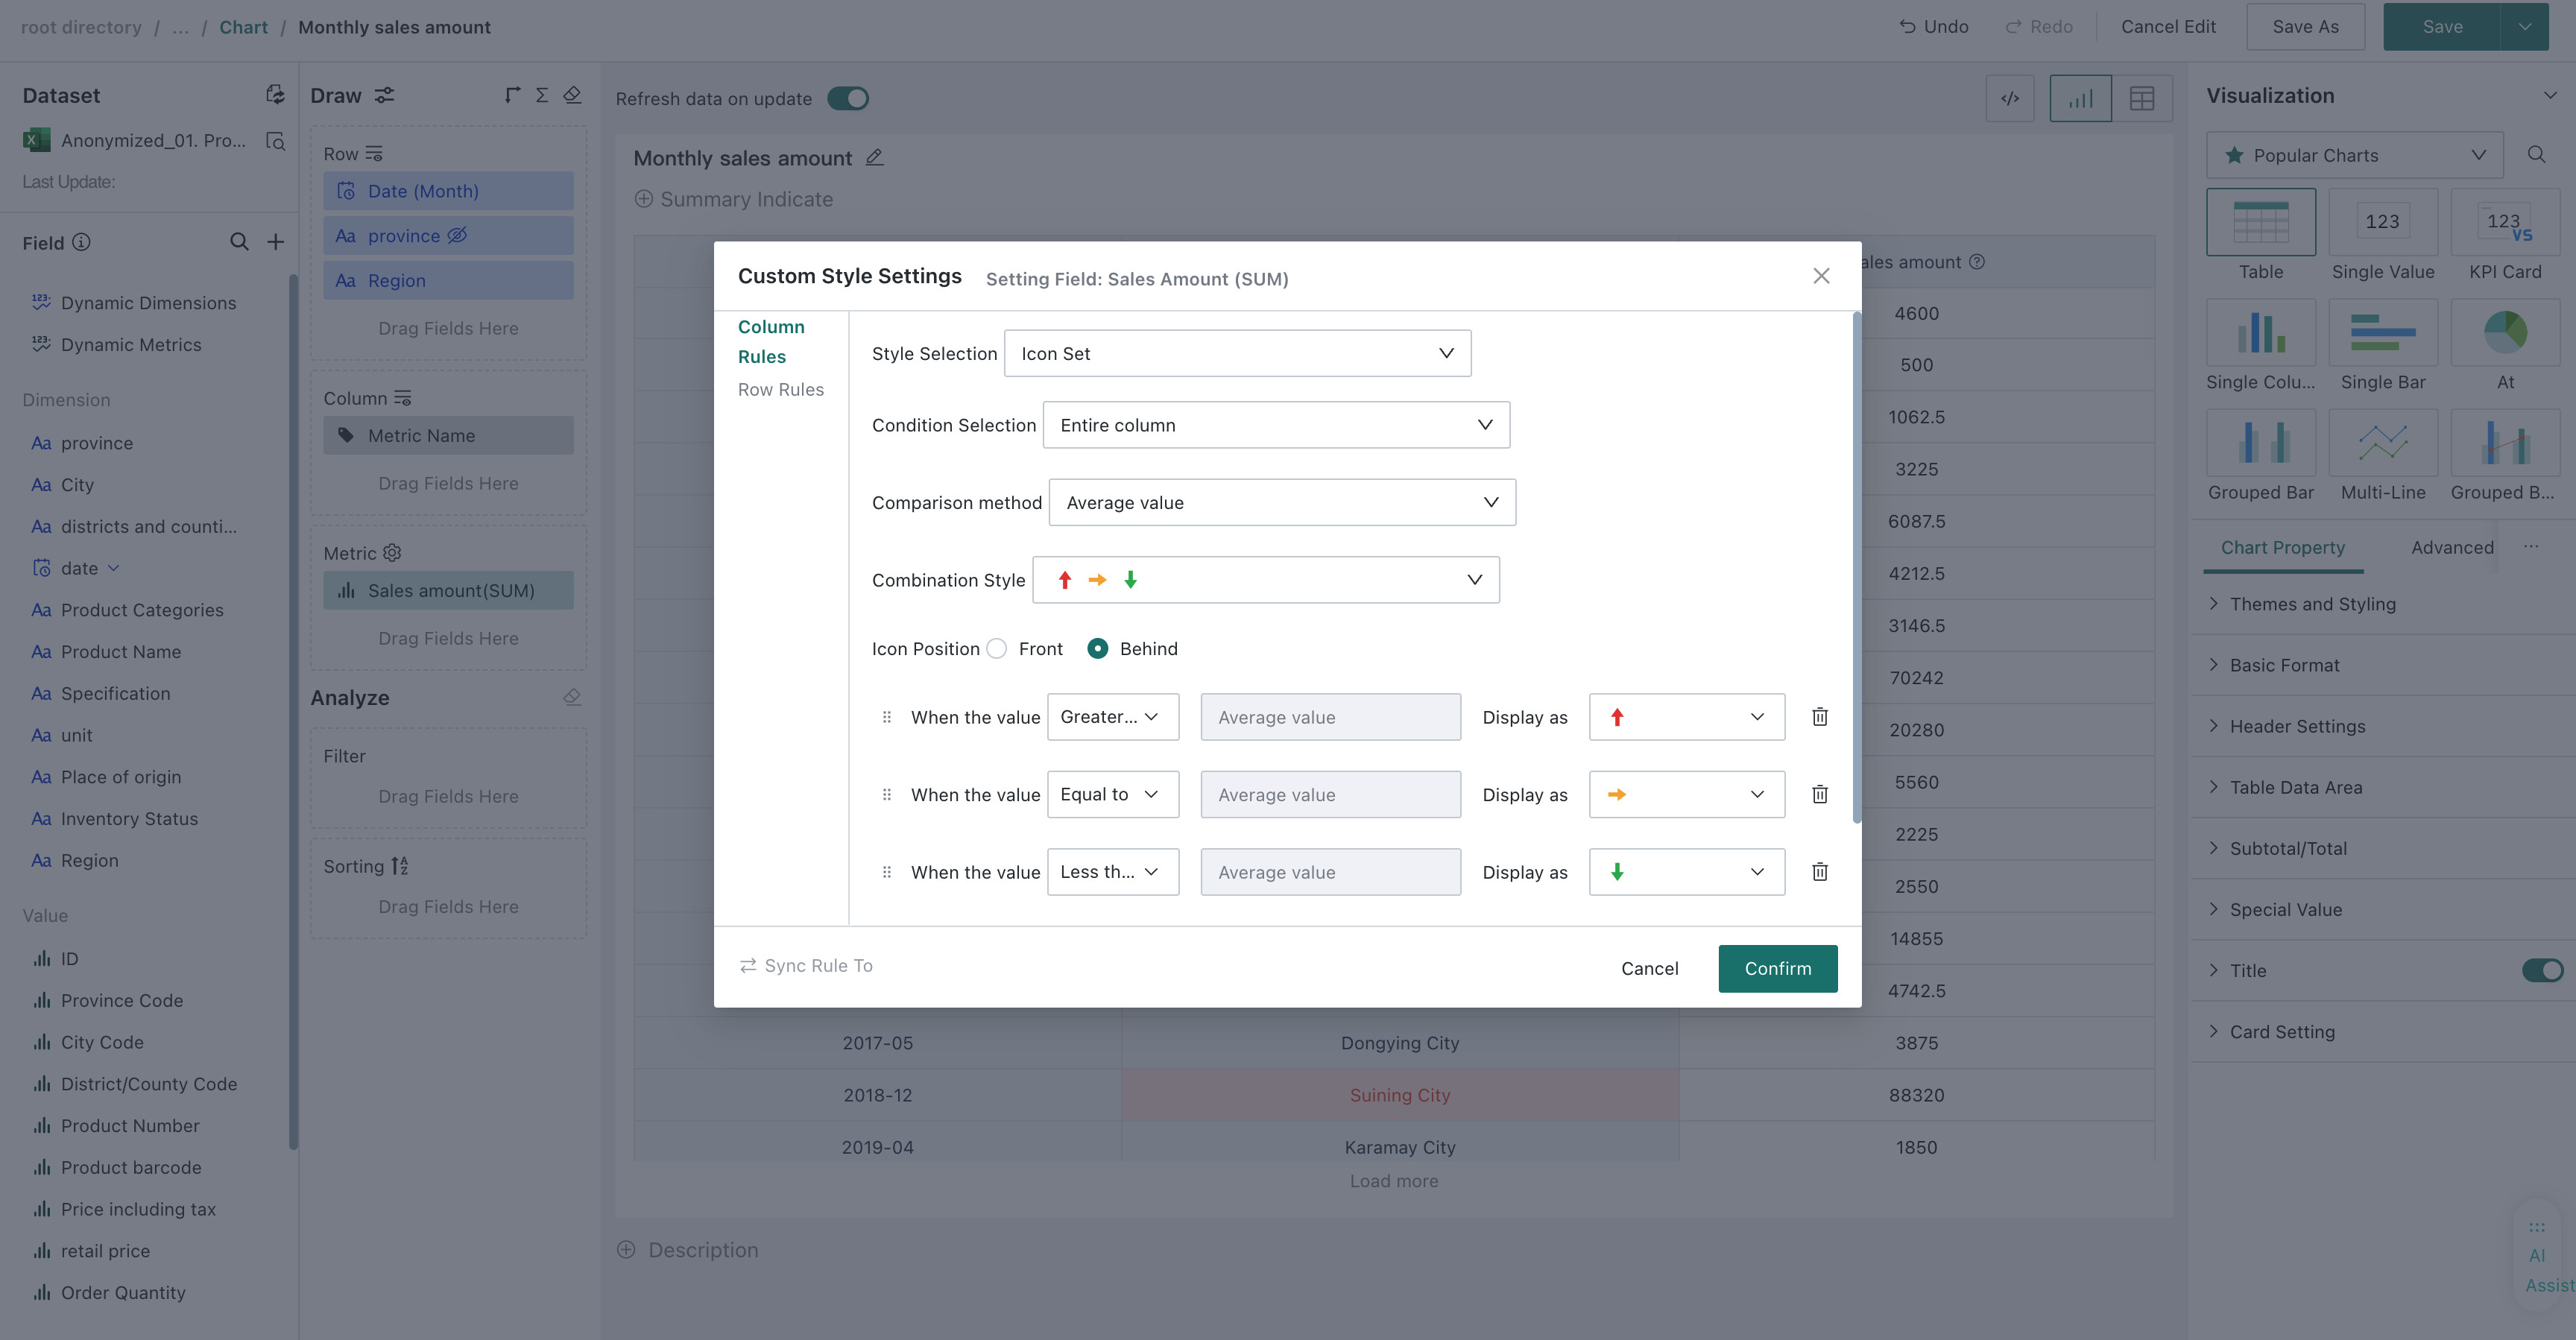2576x1340 pixels.
Task: Open Draw settings slider icon
Action: click(384, 95)
